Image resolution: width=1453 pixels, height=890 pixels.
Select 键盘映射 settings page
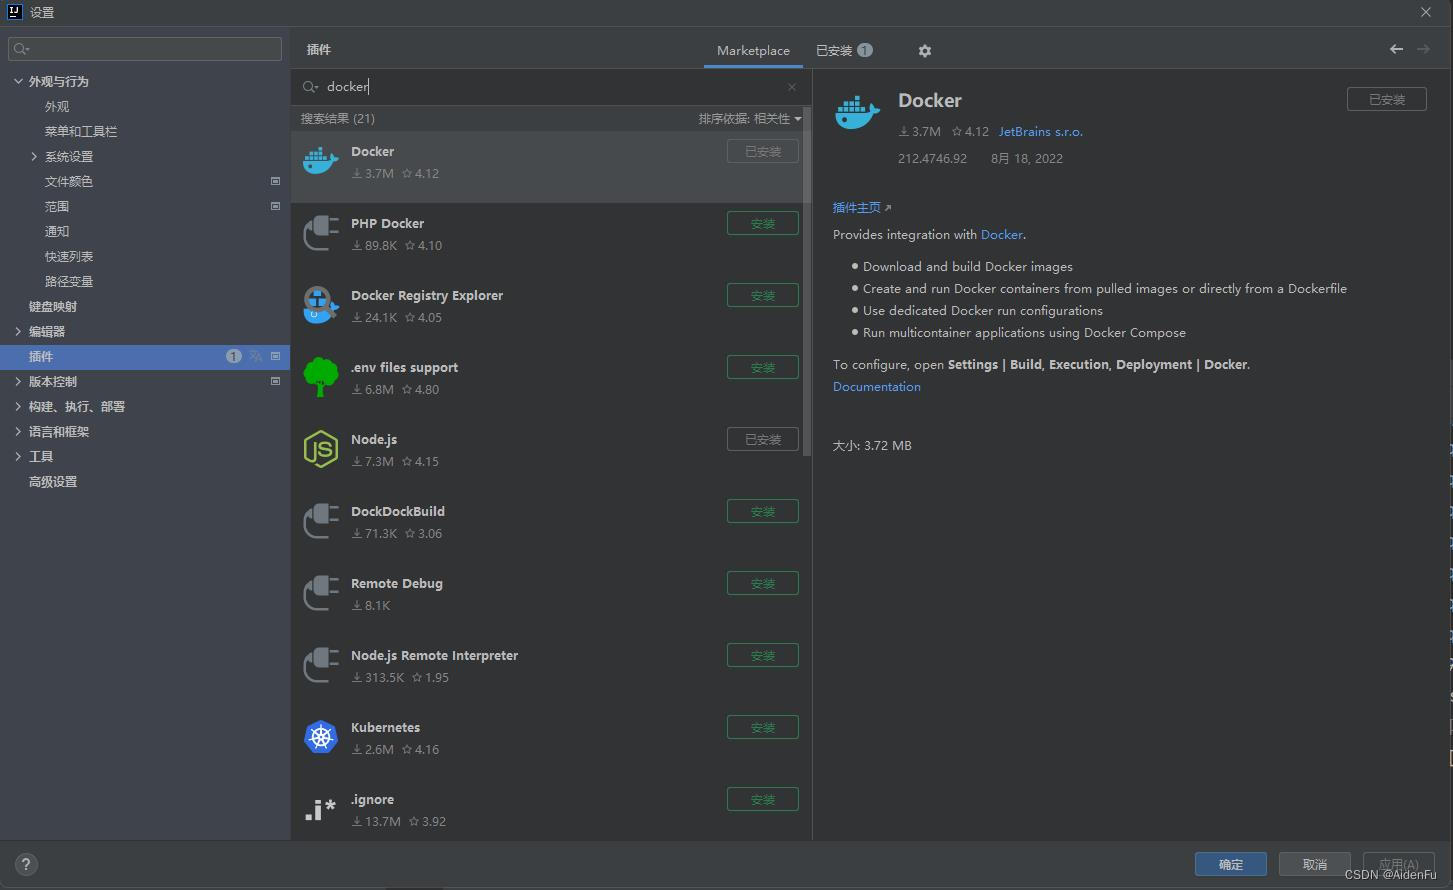53,306
